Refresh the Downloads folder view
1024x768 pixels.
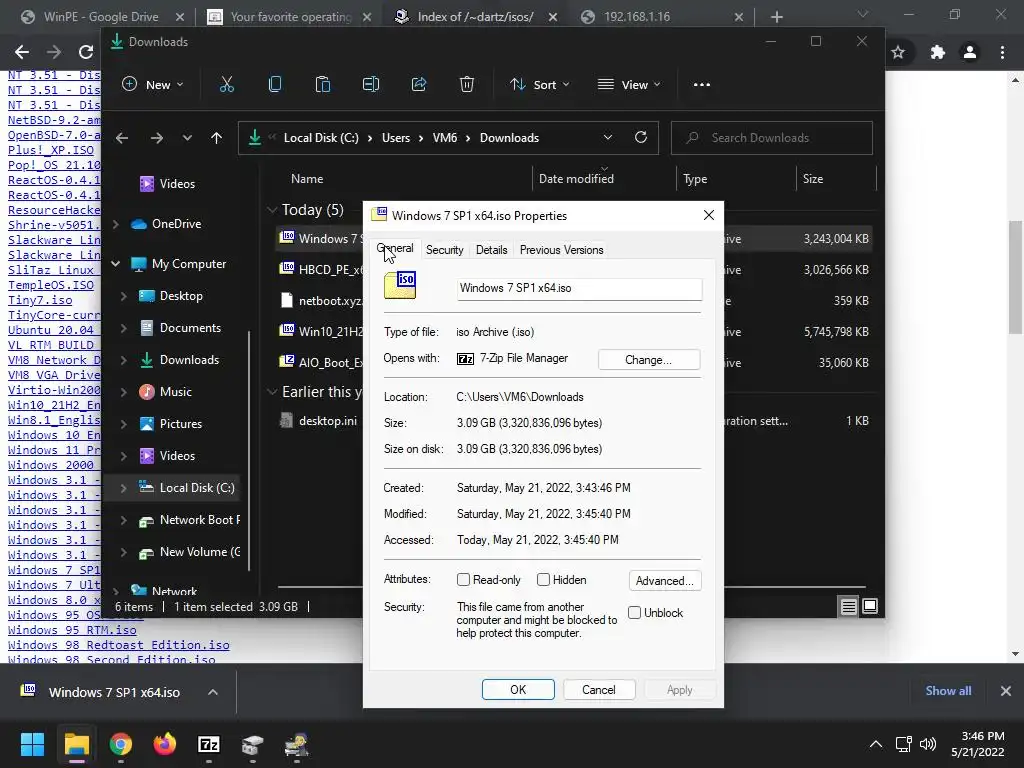tap(641, 137)
